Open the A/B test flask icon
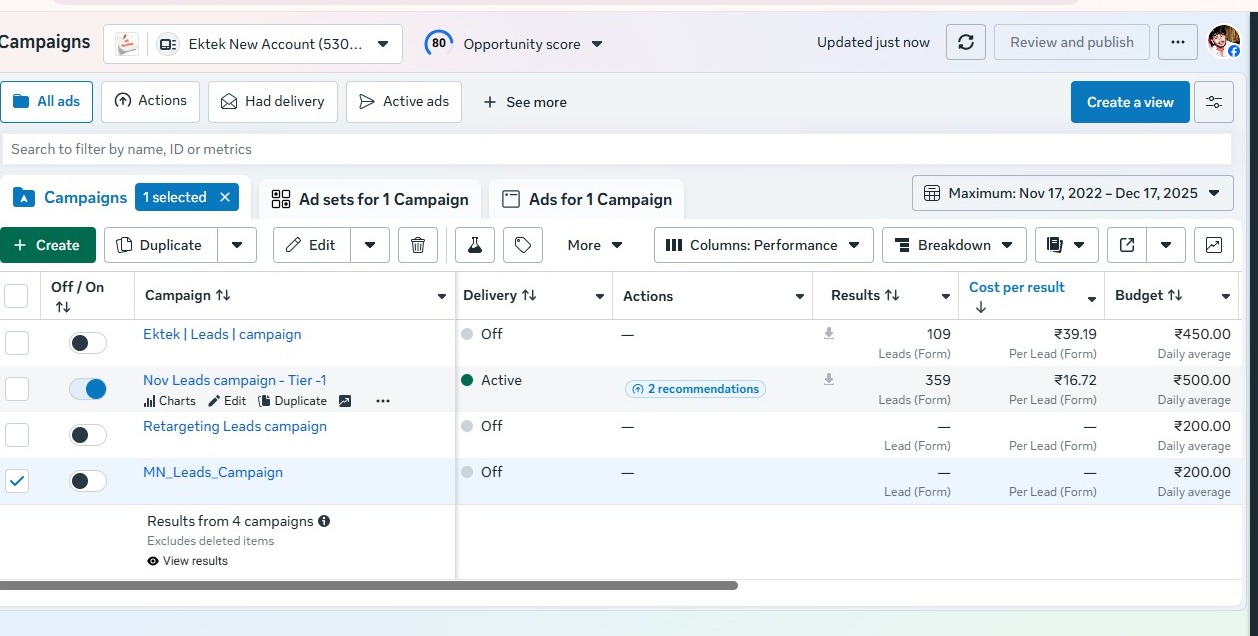This screenshot has width=1258, height=636. pyautogui.click(x=475, y=245)
